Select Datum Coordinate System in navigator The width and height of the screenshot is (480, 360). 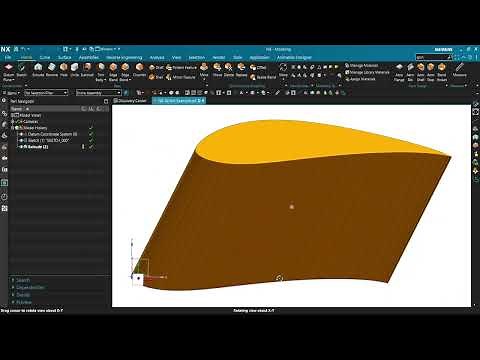[49, 134]
